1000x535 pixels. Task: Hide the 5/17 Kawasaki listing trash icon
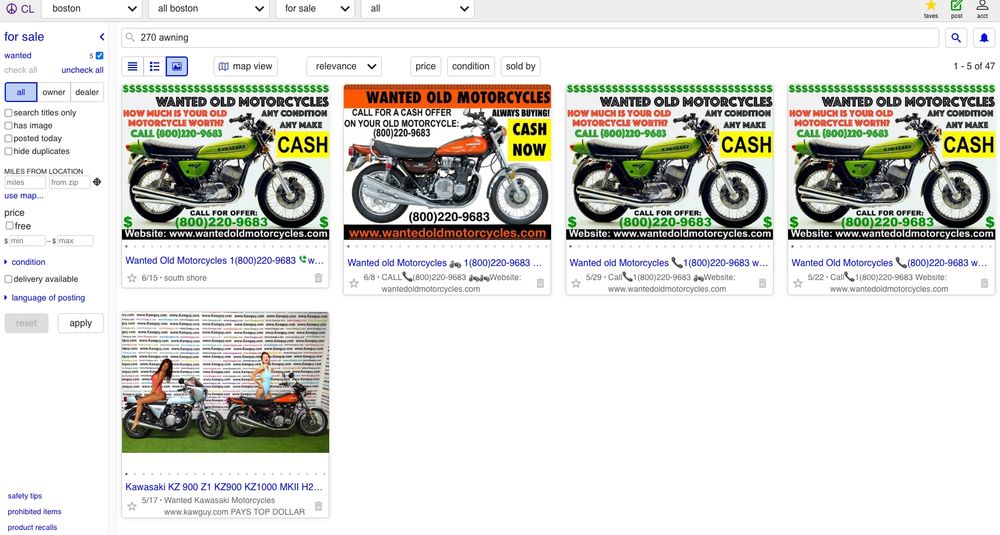[318, 506]
